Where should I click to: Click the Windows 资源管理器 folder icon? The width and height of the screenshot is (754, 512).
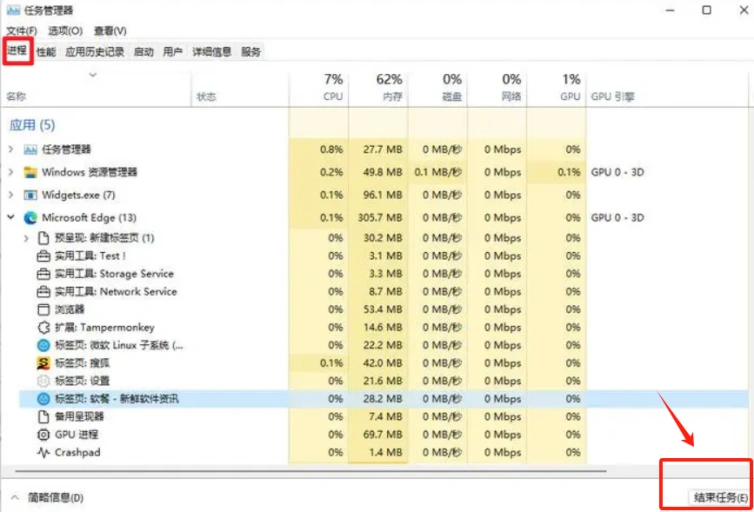tap(30, 172)
